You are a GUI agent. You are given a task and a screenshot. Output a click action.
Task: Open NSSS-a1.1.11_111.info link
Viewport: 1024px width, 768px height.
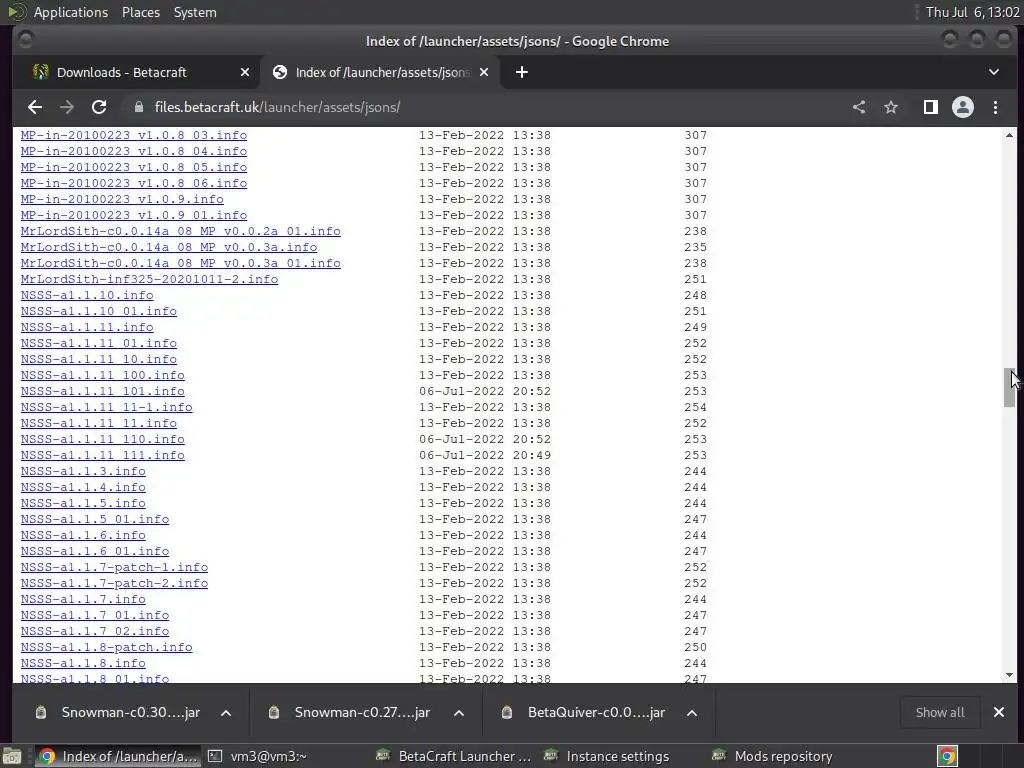(x=103, y=455)
